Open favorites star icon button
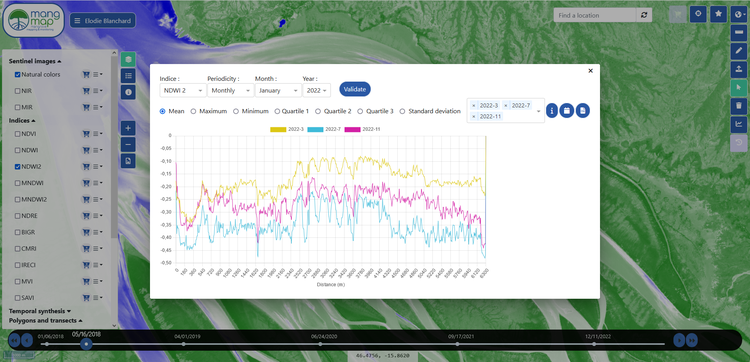 click(718, 14)
